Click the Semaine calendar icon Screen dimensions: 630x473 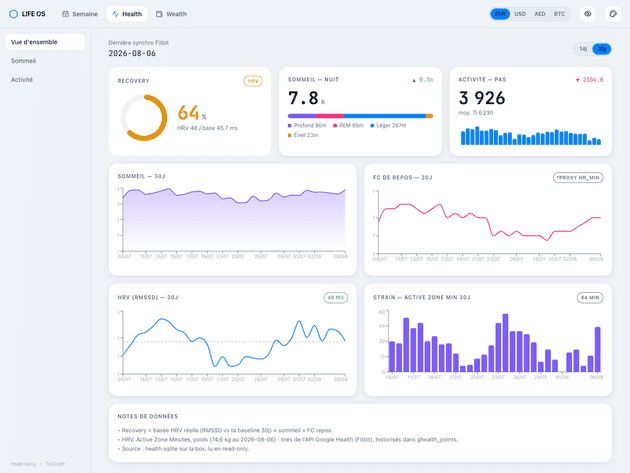(x=65, y=14)
